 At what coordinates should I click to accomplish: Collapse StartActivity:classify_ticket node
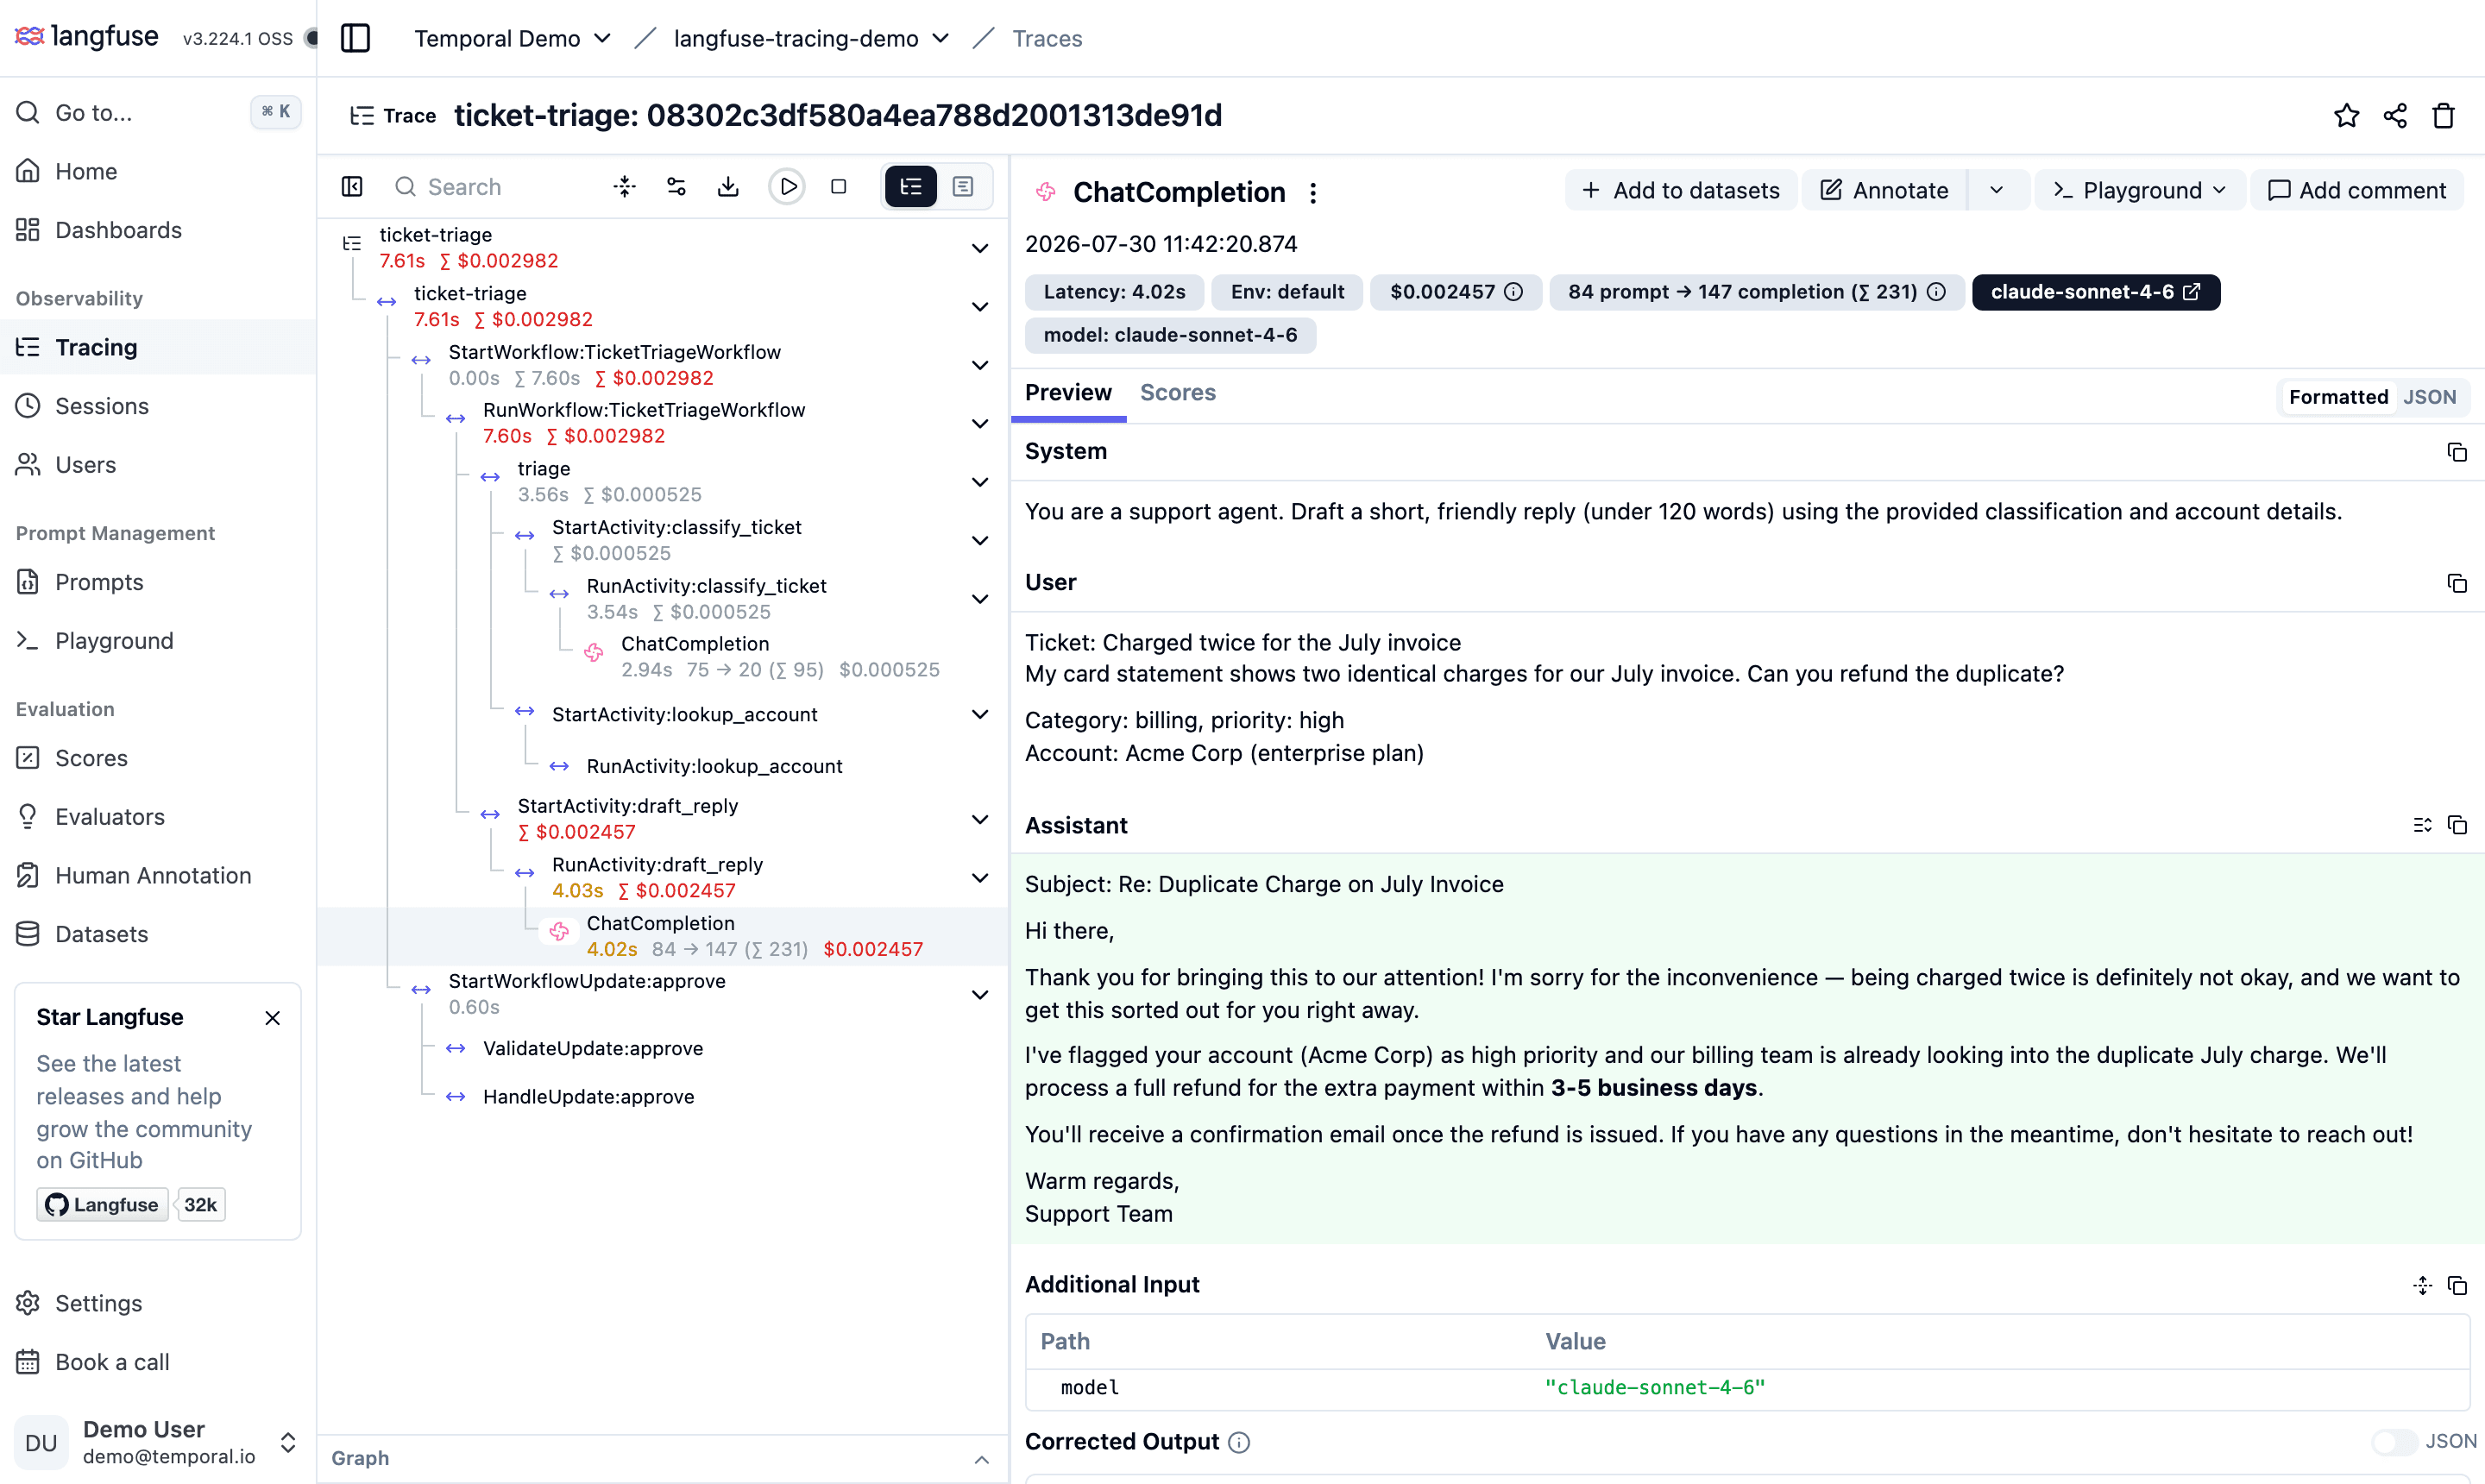point(980,540)
